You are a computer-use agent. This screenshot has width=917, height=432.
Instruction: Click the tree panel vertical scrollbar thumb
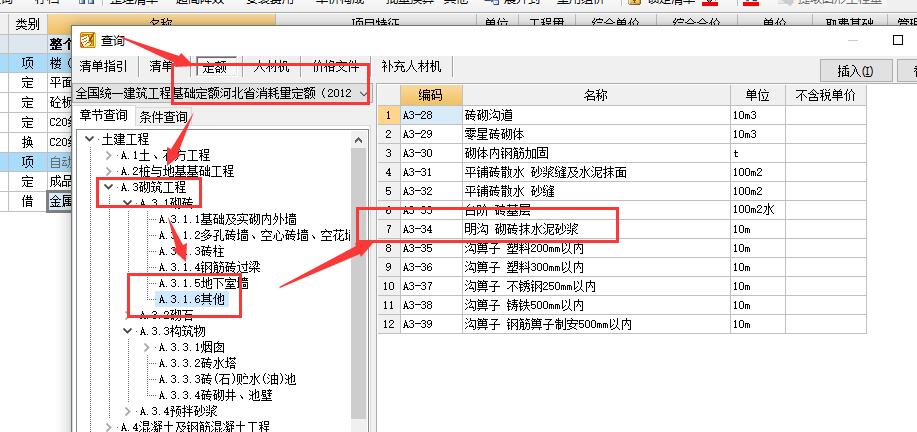click(x=359, y=284)
